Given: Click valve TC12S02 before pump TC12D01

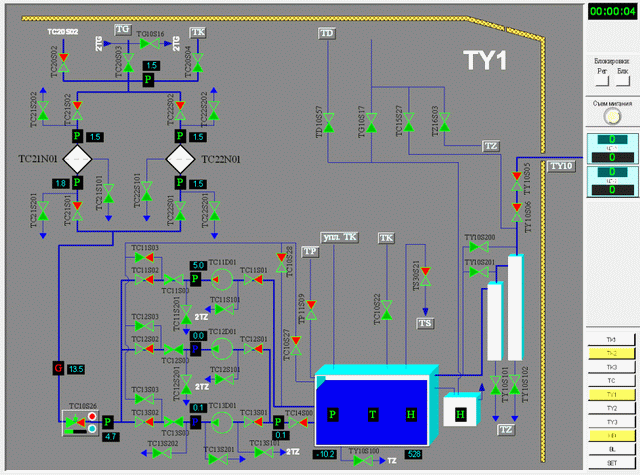Looking at the screenshot, I should (144, 349).
